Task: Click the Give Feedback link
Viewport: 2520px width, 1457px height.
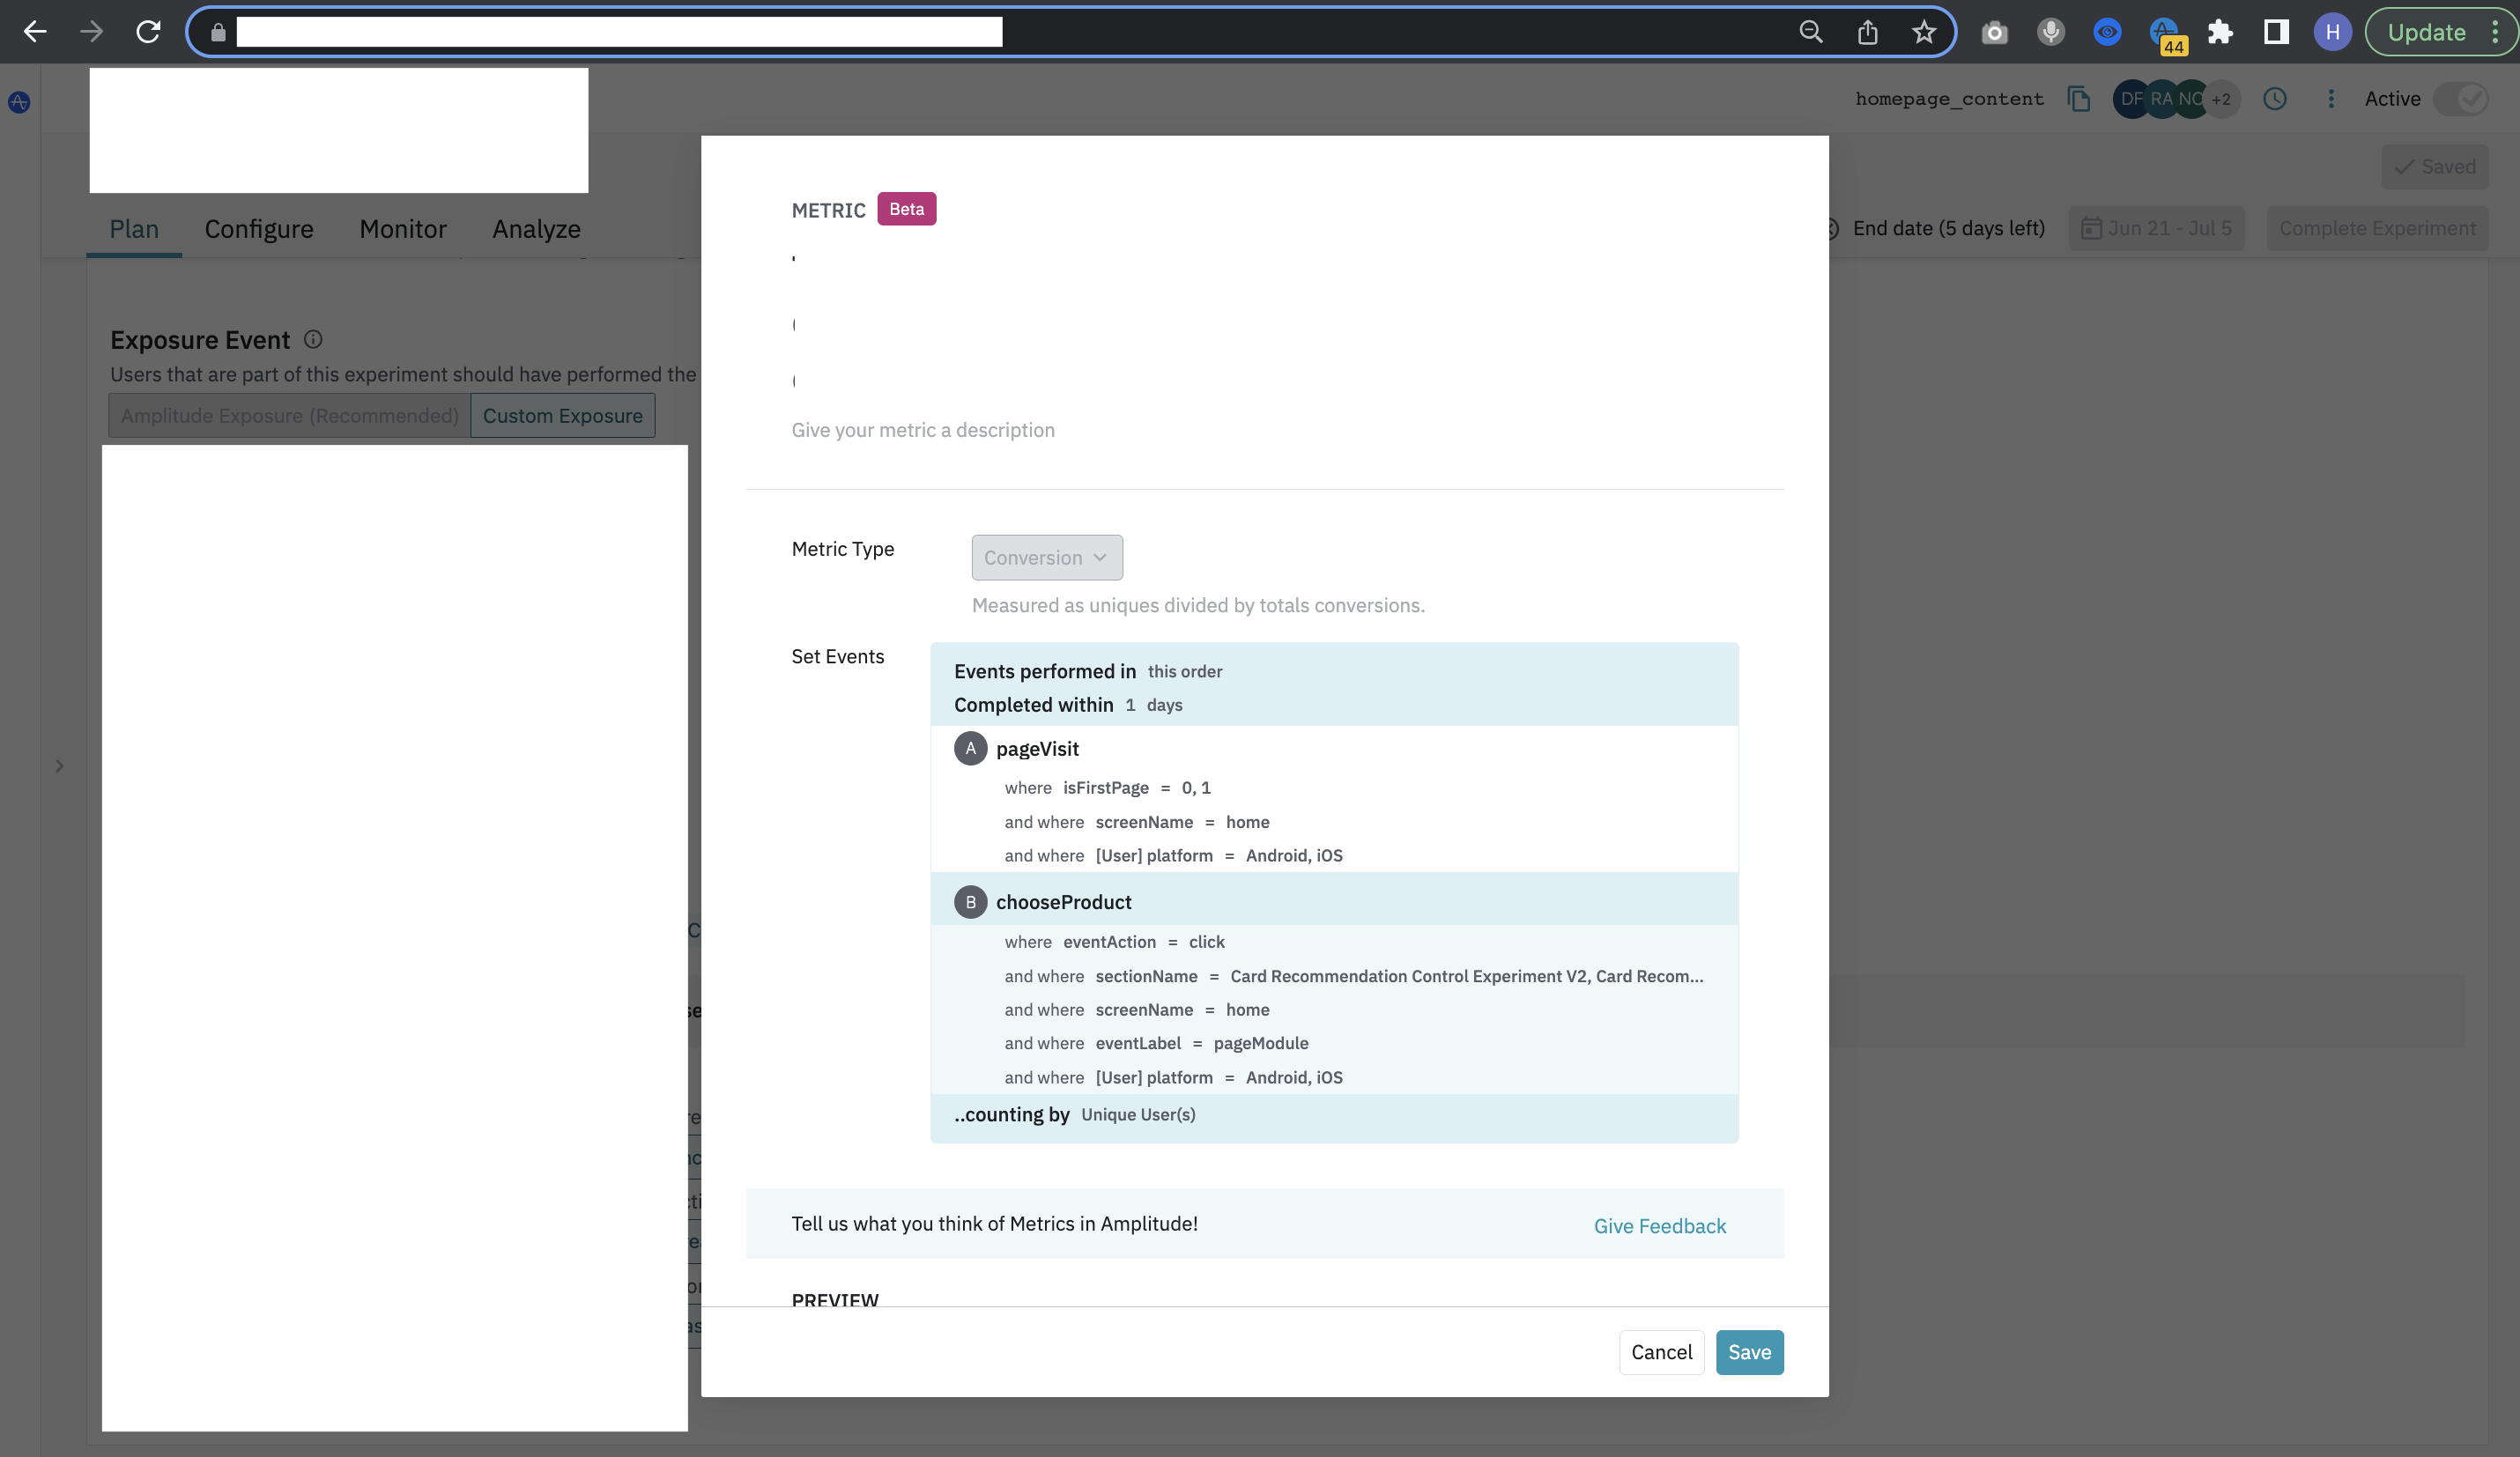Action: (x=1659, y=1226)
